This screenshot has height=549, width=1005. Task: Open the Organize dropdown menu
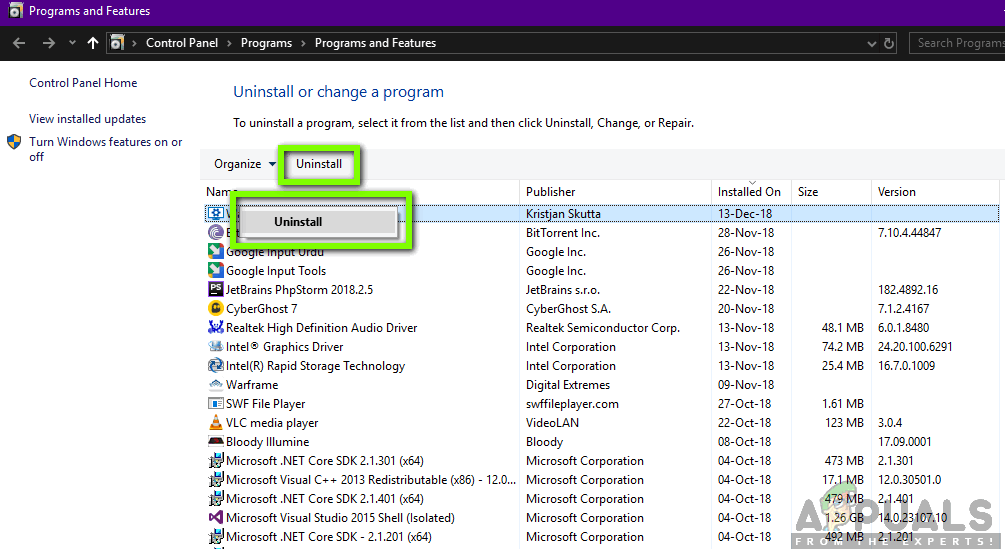245,164
